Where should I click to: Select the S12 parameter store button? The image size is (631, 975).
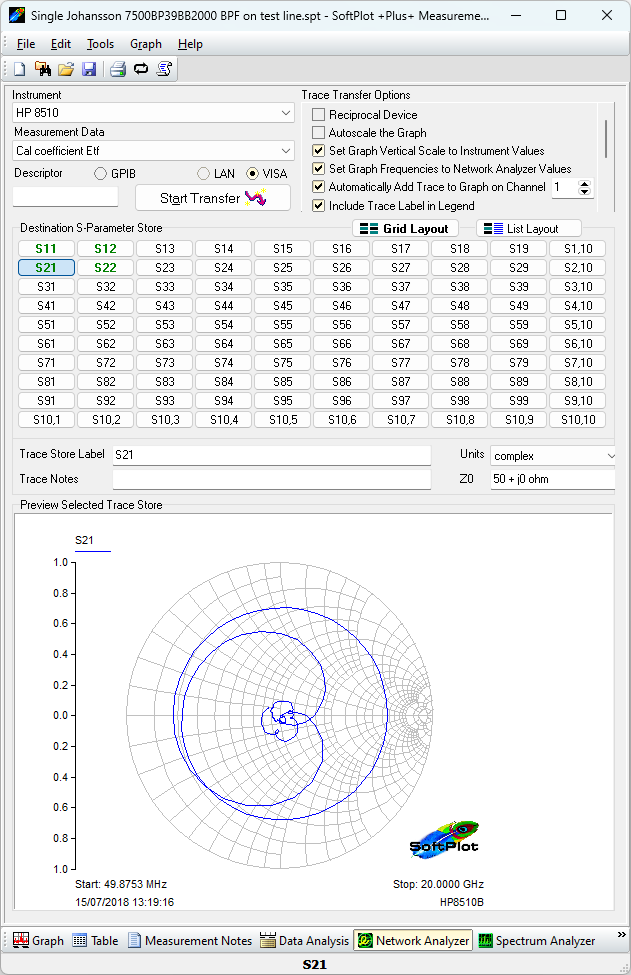point(105,249)
